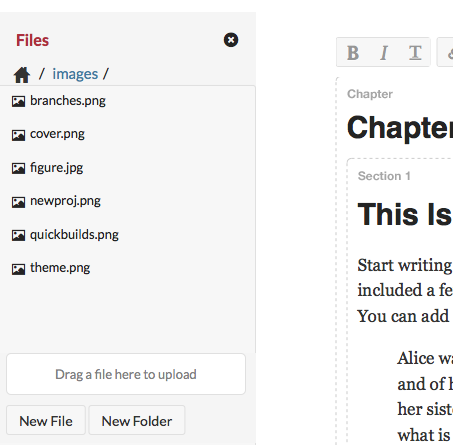Open the file cover.png
The image size is (453, 445).
click(x=57, y=134)
